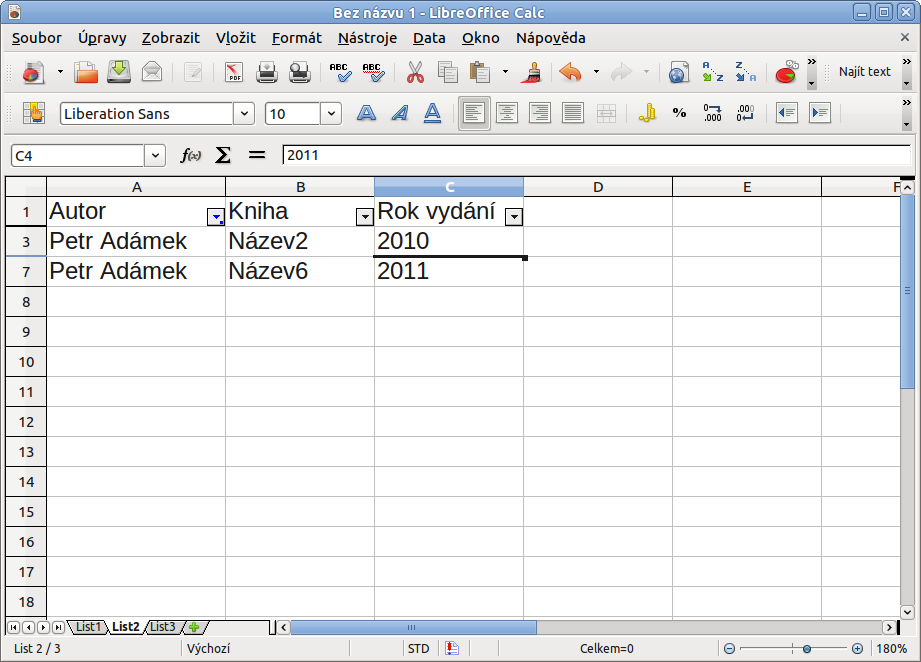Apply italic formatting slanted A
Image resolution: width=921 pixels, height=662 pixels.
point(399,113)
